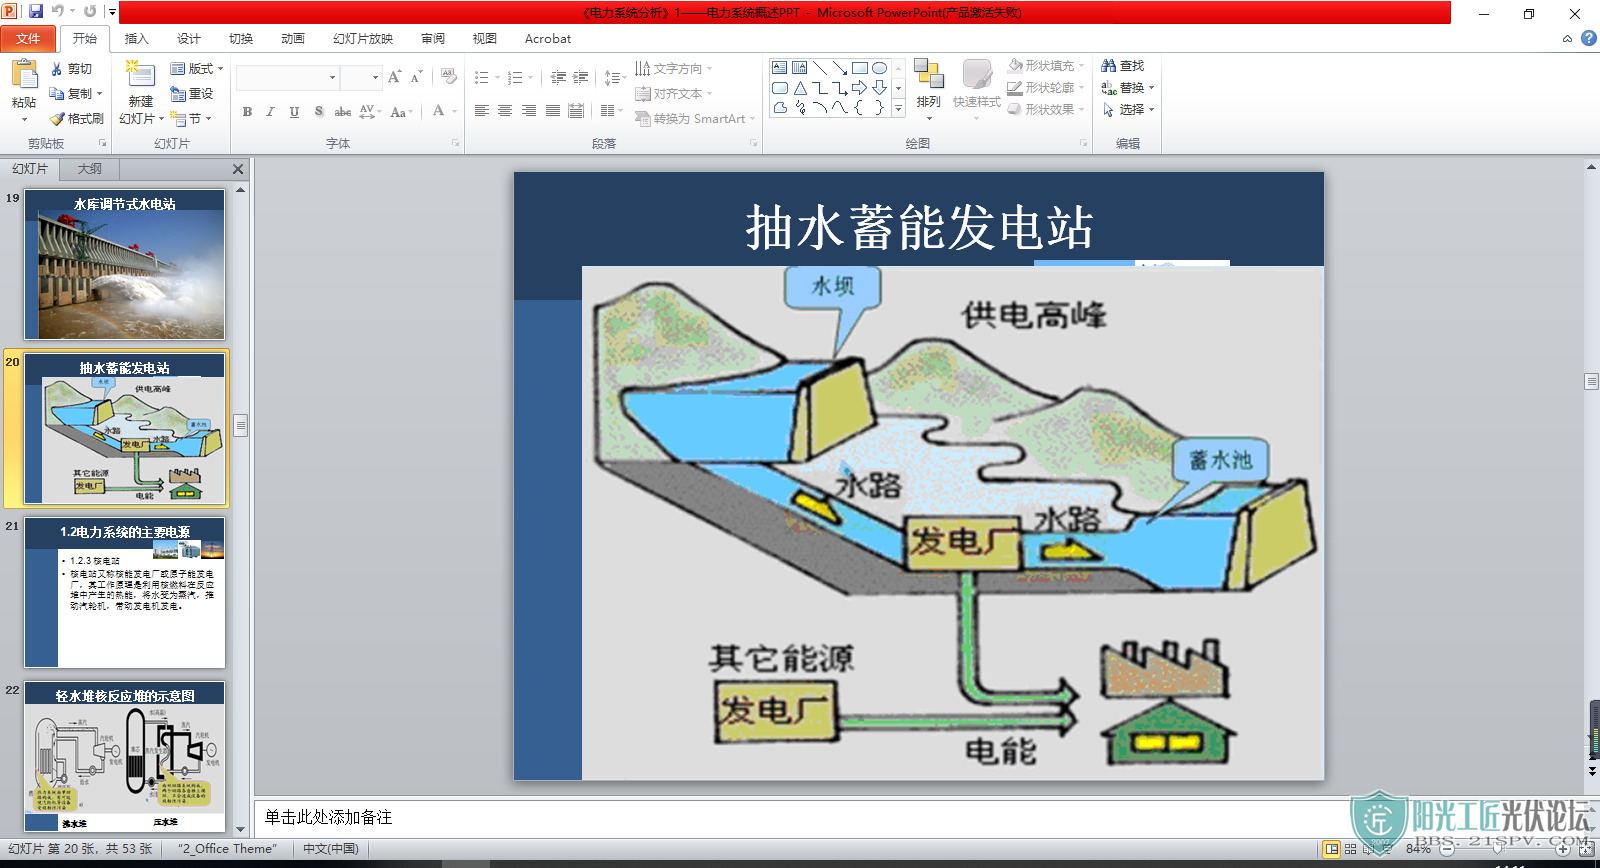Switch to the Slide Show (幻灯片放映) tab

pos(363,38)
